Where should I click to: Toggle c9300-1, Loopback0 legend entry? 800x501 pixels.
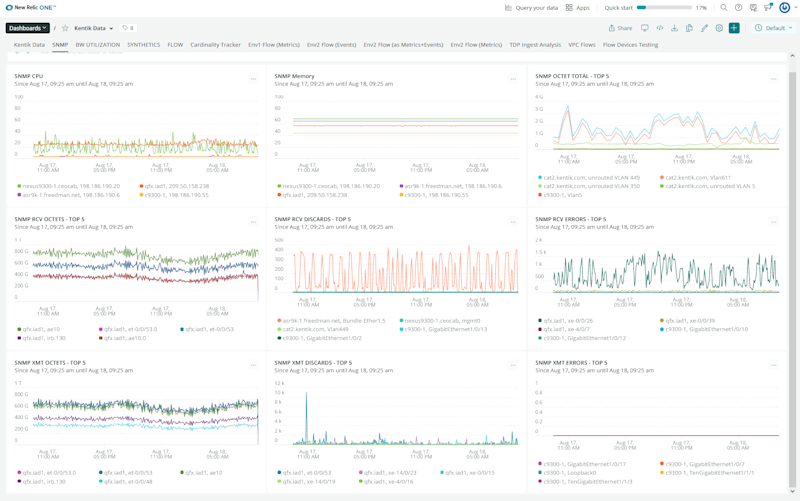pos(569,473)
